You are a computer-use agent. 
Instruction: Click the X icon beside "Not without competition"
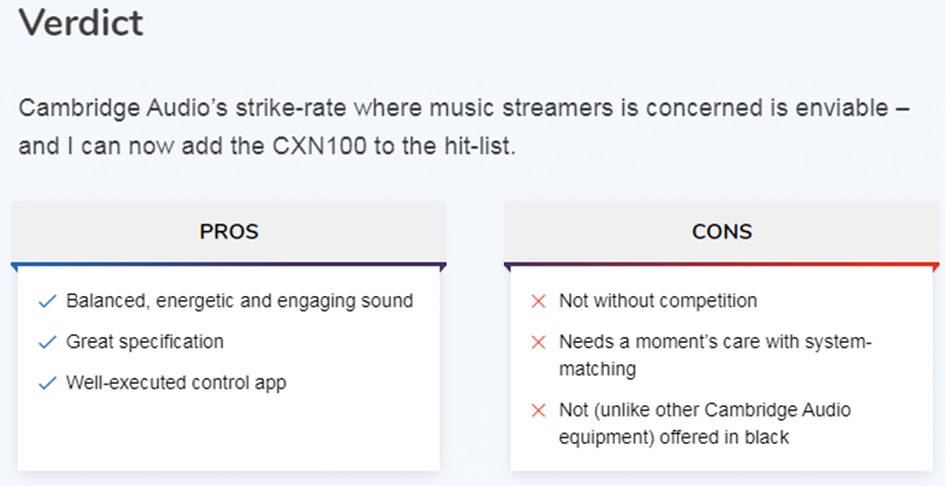(538, 301)
